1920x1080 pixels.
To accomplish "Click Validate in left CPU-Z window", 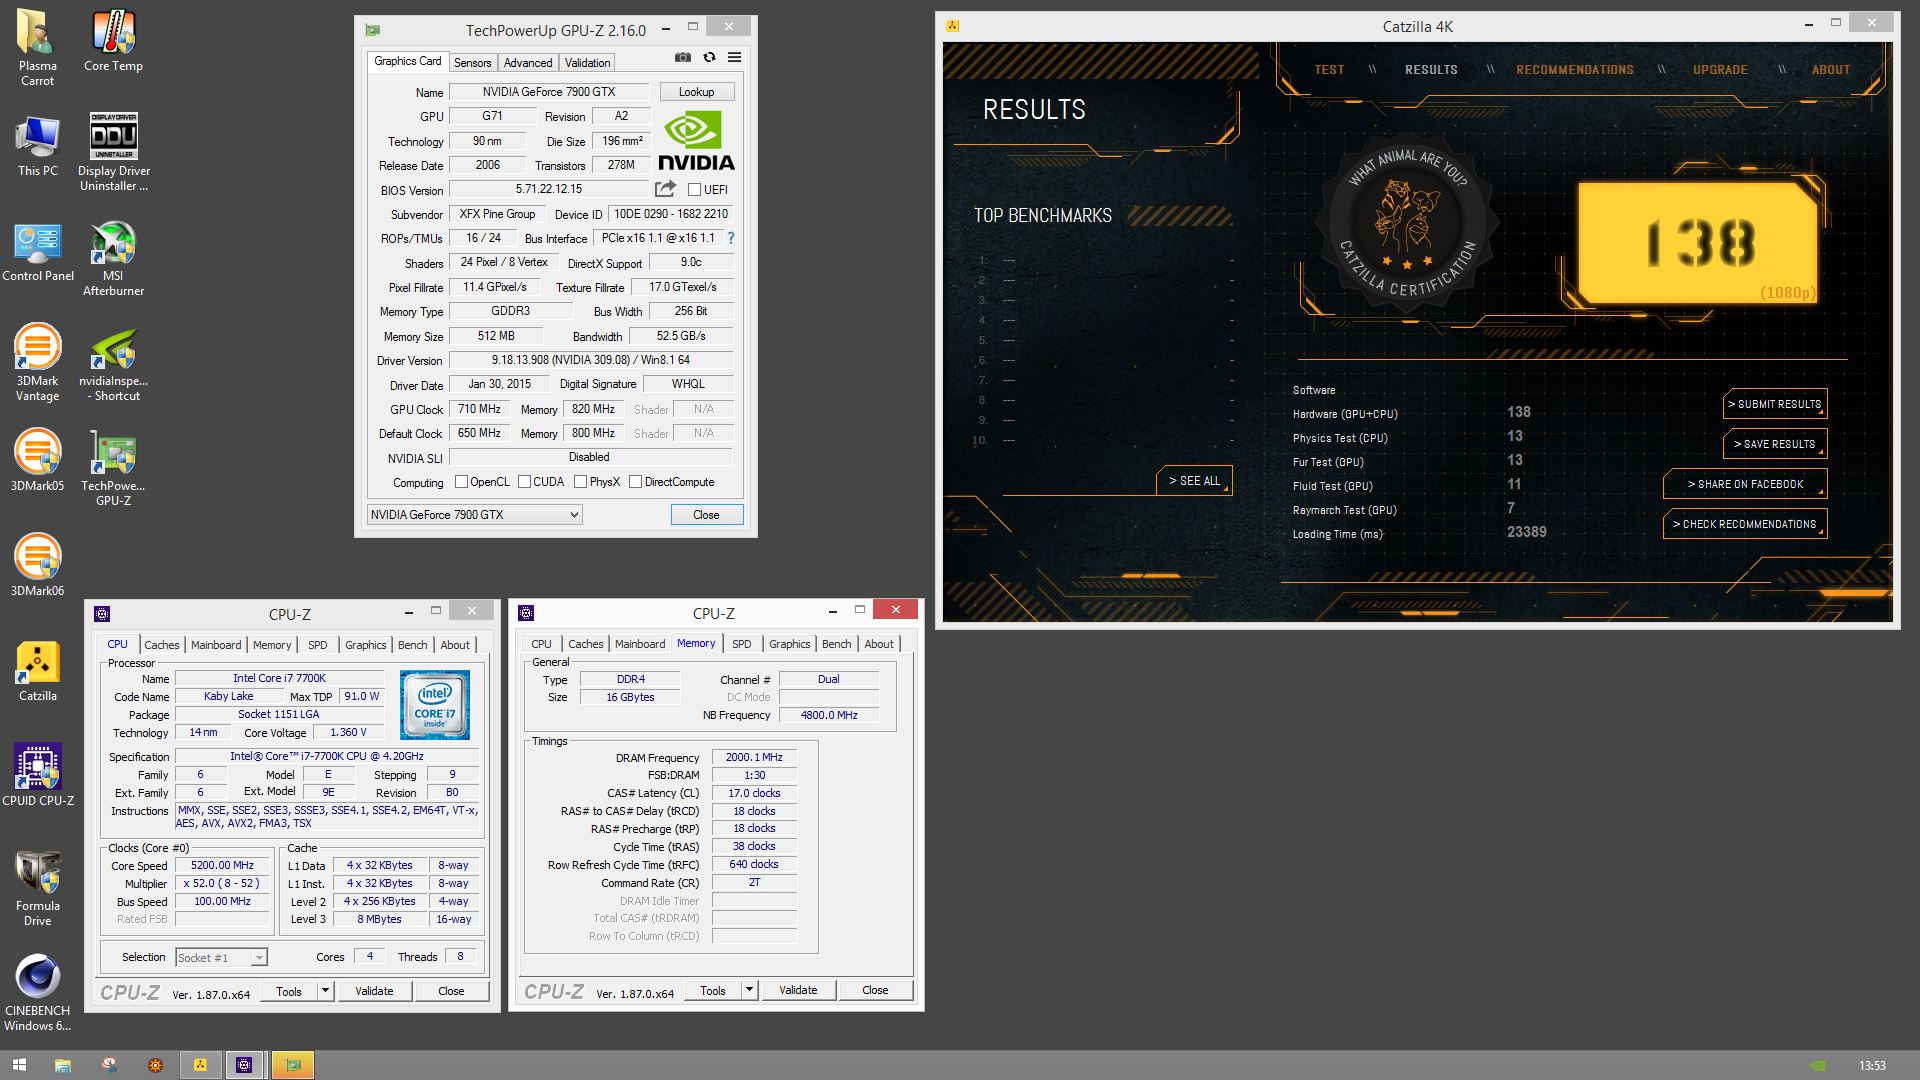I will tap(374, 990).
